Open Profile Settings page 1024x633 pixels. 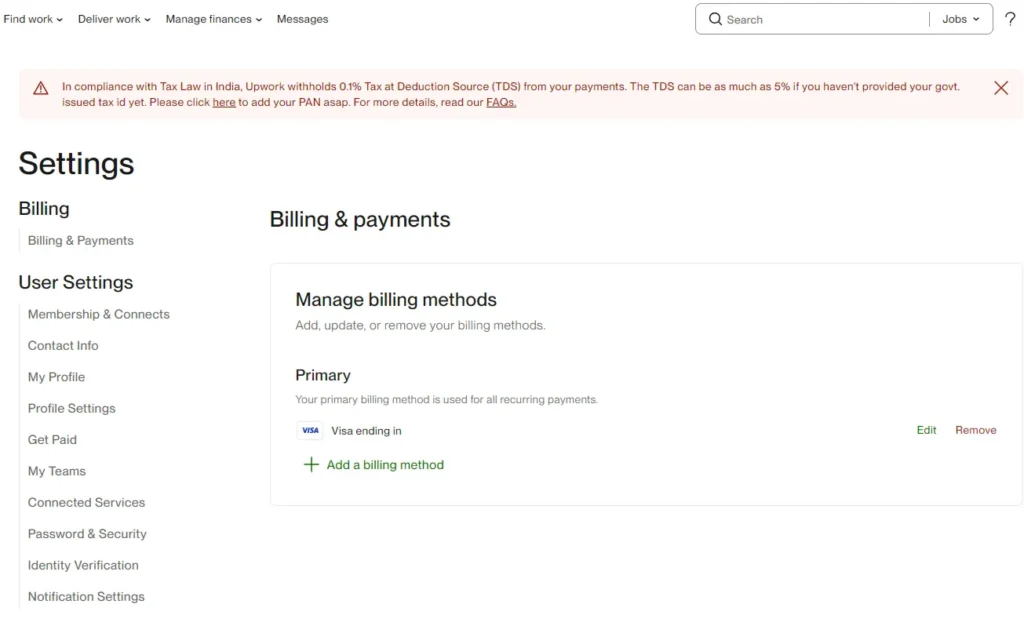[71, 408]
